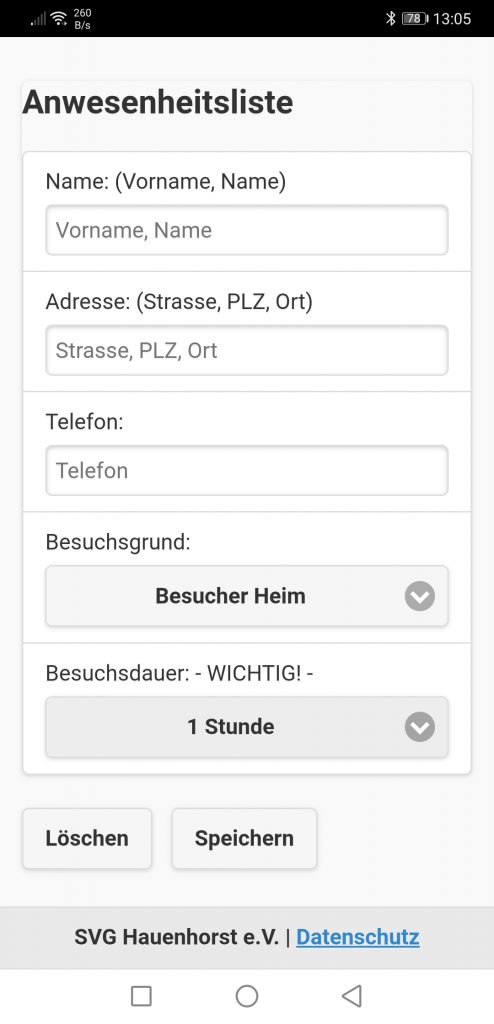
Task: Tap the SVG Hauenhorst e.V. footer text
Action: click(176, 937)
